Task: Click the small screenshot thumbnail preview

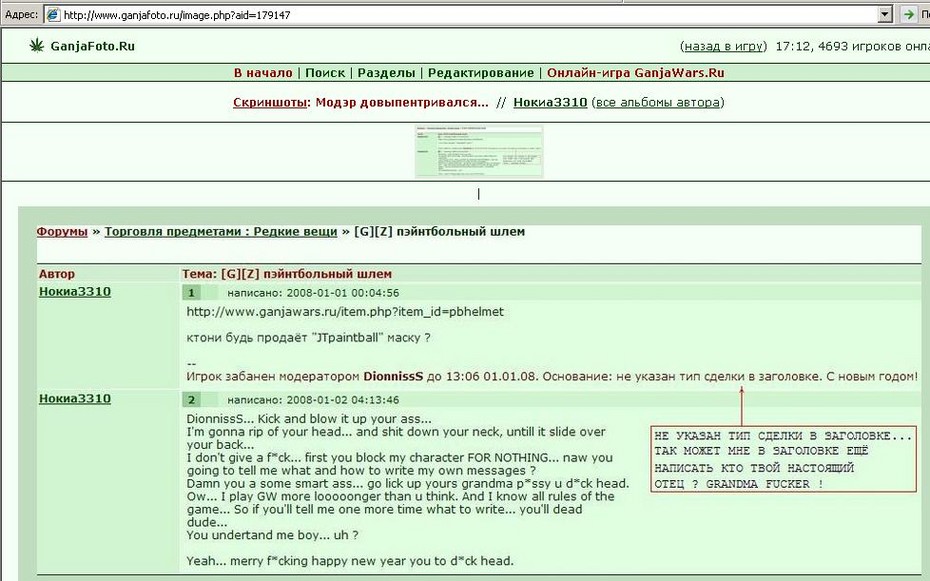Action: (x=479, y=151)
